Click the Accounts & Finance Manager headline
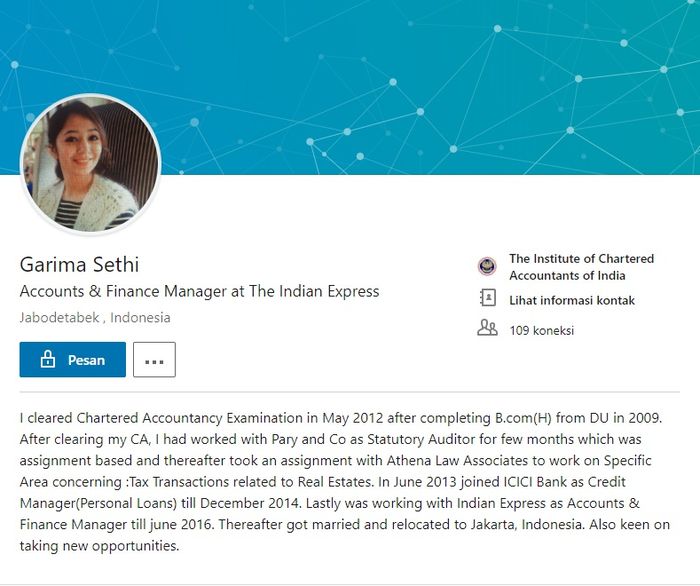Viewport: 700px width, 586px height. tap(199, 292)
